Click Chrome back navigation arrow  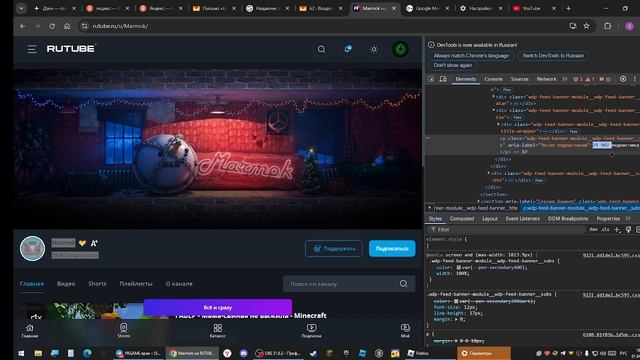point(22,26)
